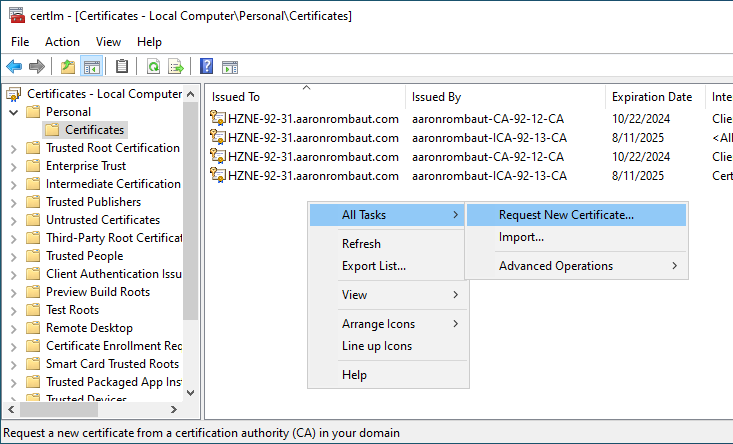Click the clipboard toolbar icon
Screen dimensions: 733x444
122,67
